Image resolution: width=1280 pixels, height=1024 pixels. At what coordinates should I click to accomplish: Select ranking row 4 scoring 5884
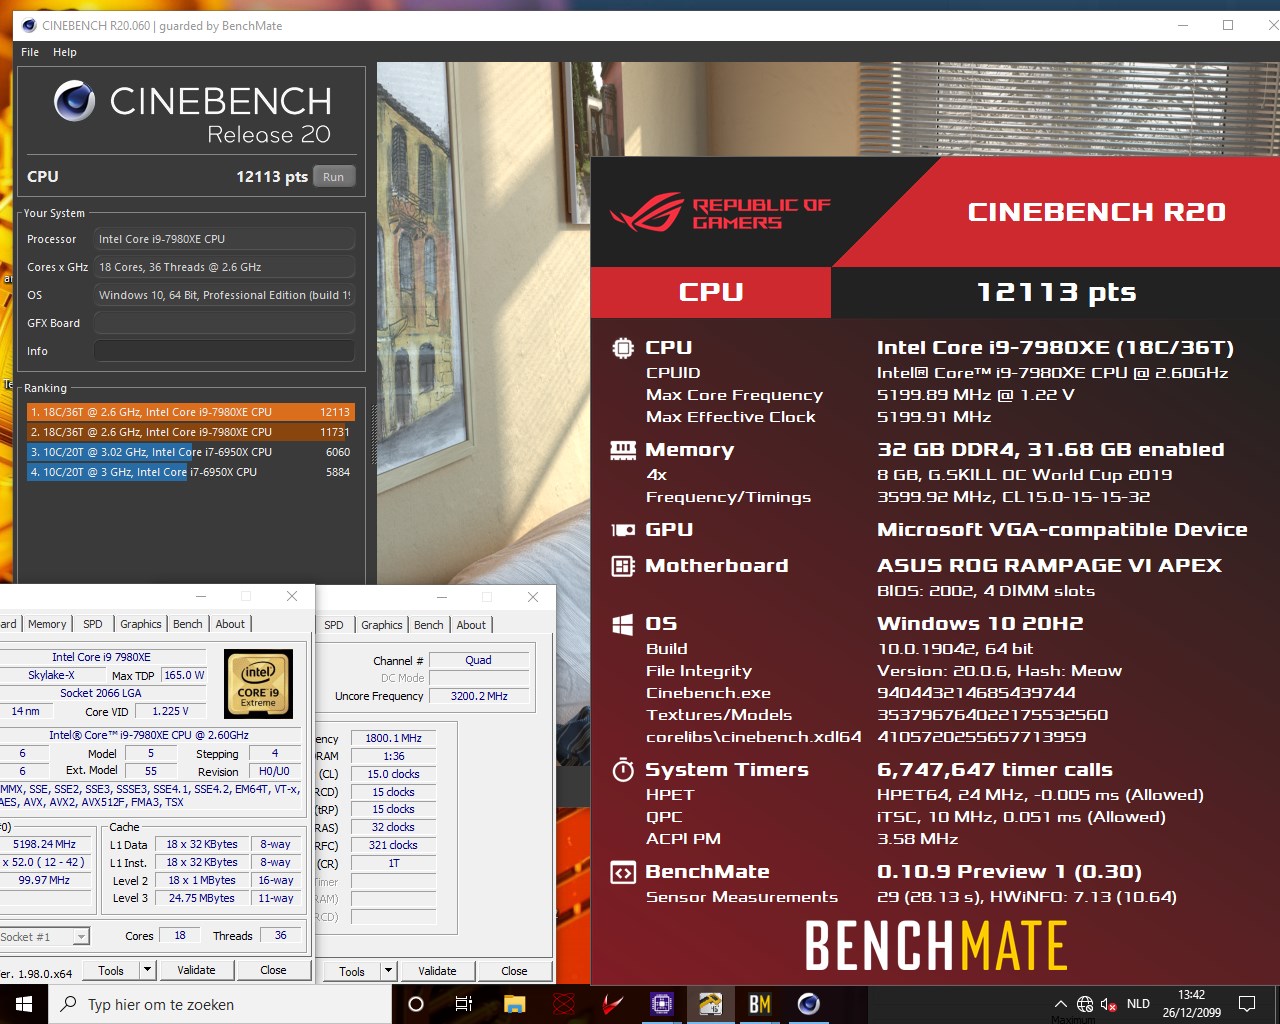(190, 472)
